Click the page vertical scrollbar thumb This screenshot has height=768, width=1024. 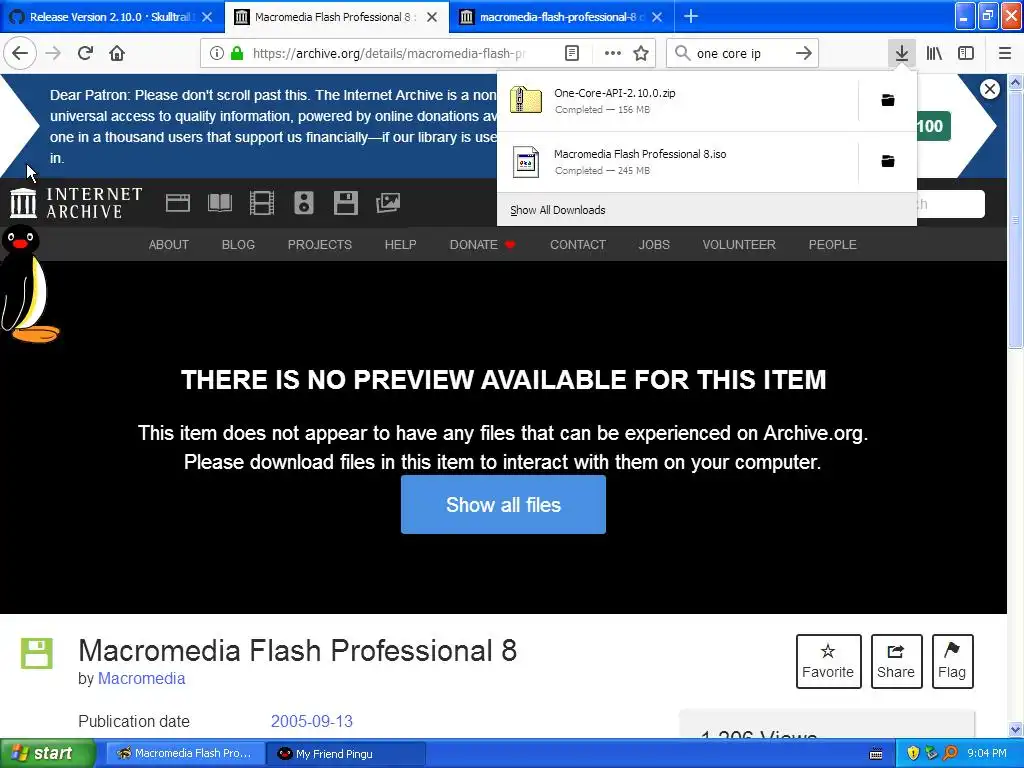point(1015,219)
